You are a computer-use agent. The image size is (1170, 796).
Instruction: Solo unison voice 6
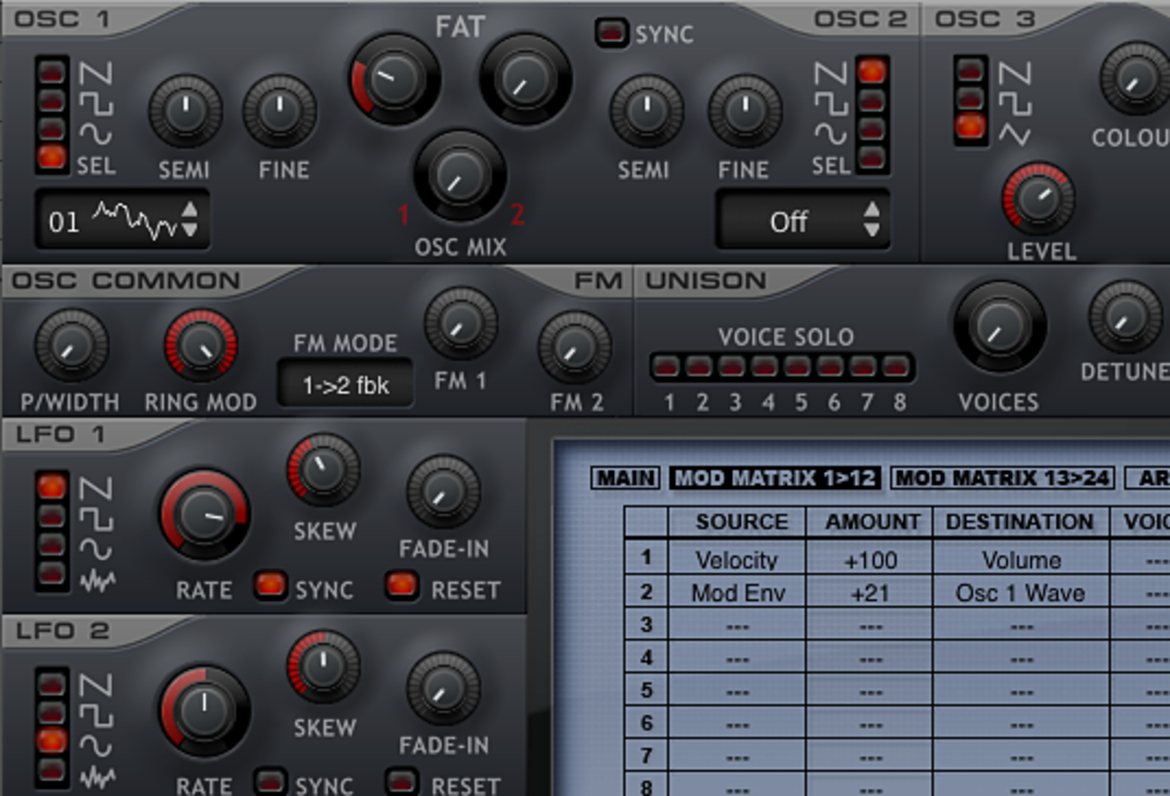click(x=830, y=366)
